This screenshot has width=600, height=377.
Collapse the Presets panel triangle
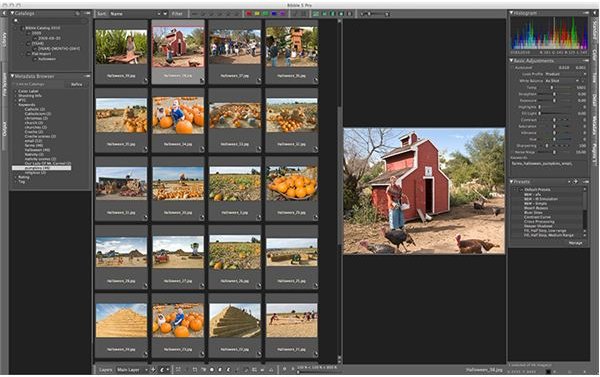(511, 181)
